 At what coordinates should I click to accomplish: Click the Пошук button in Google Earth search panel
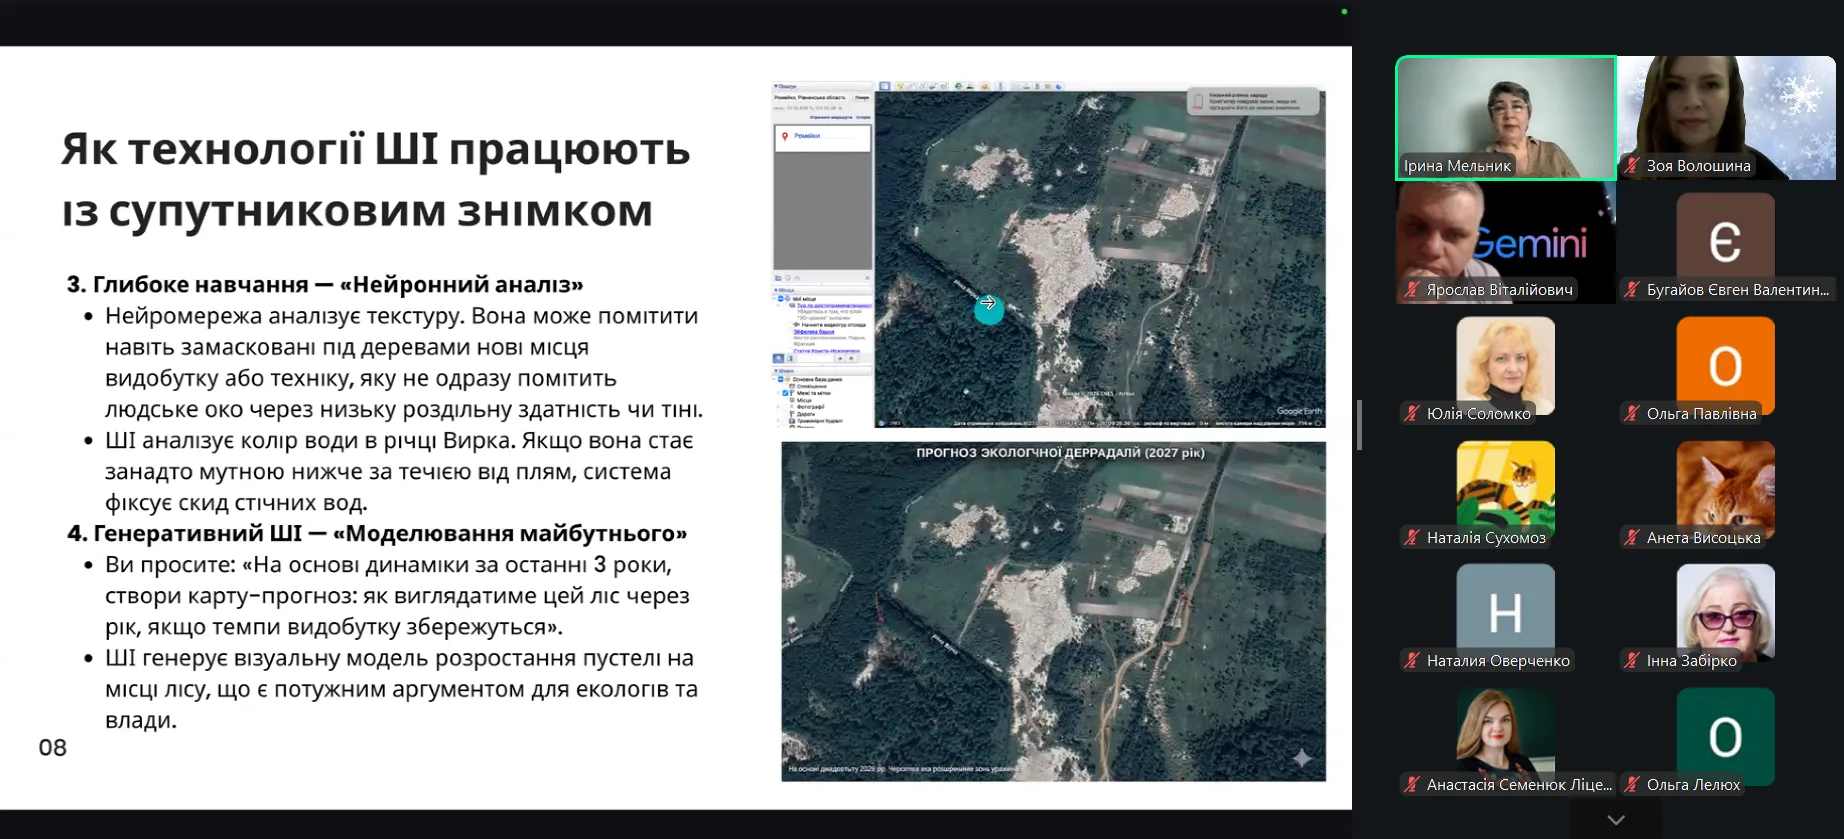862,98
